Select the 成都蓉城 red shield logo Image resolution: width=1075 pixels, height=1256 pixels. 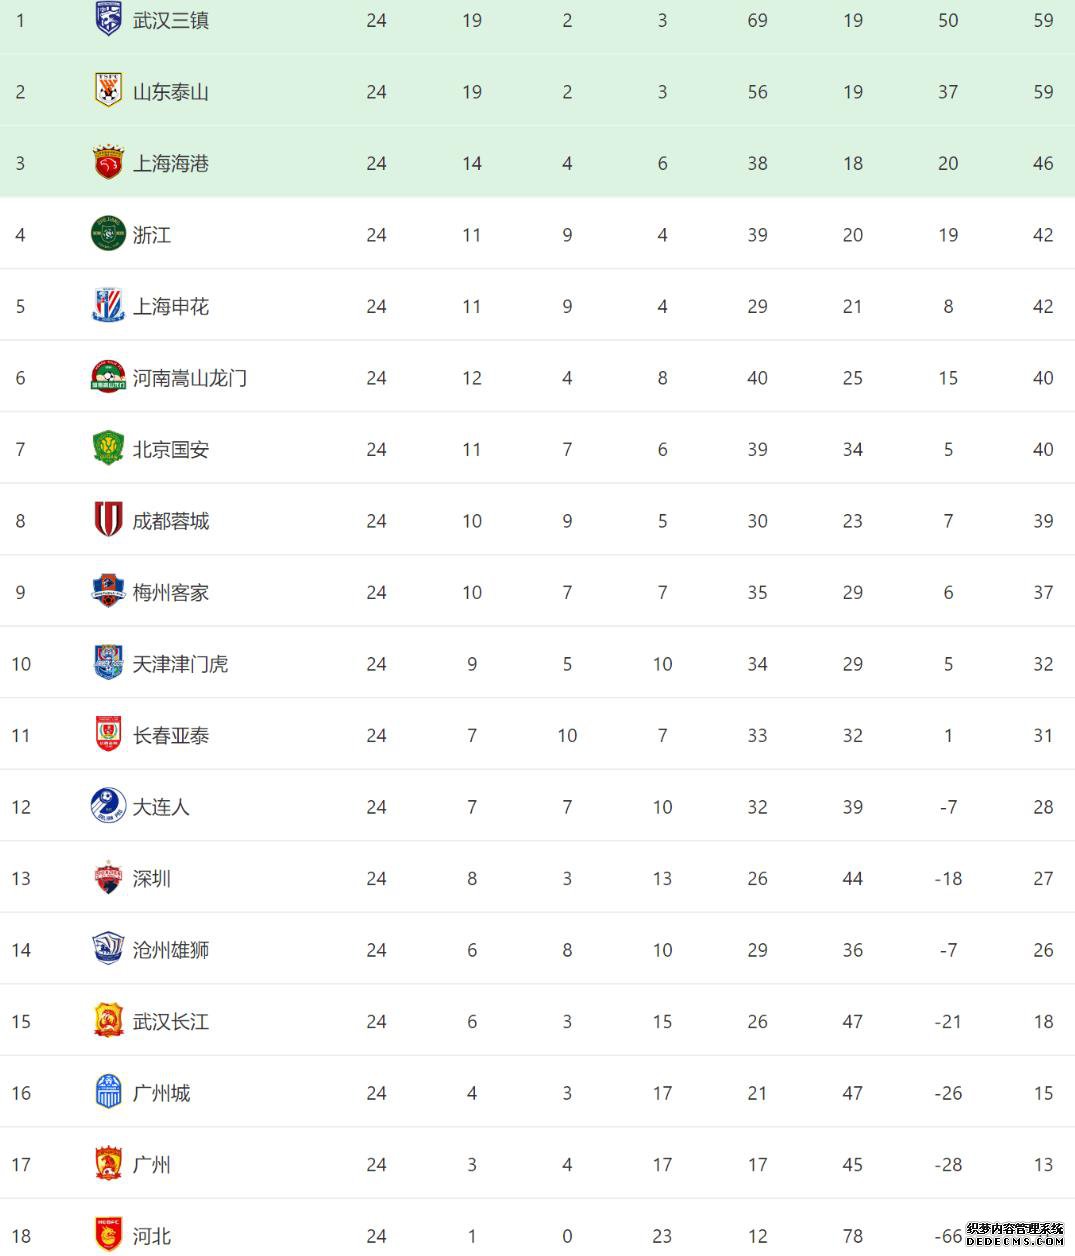[x=108, y=520]
